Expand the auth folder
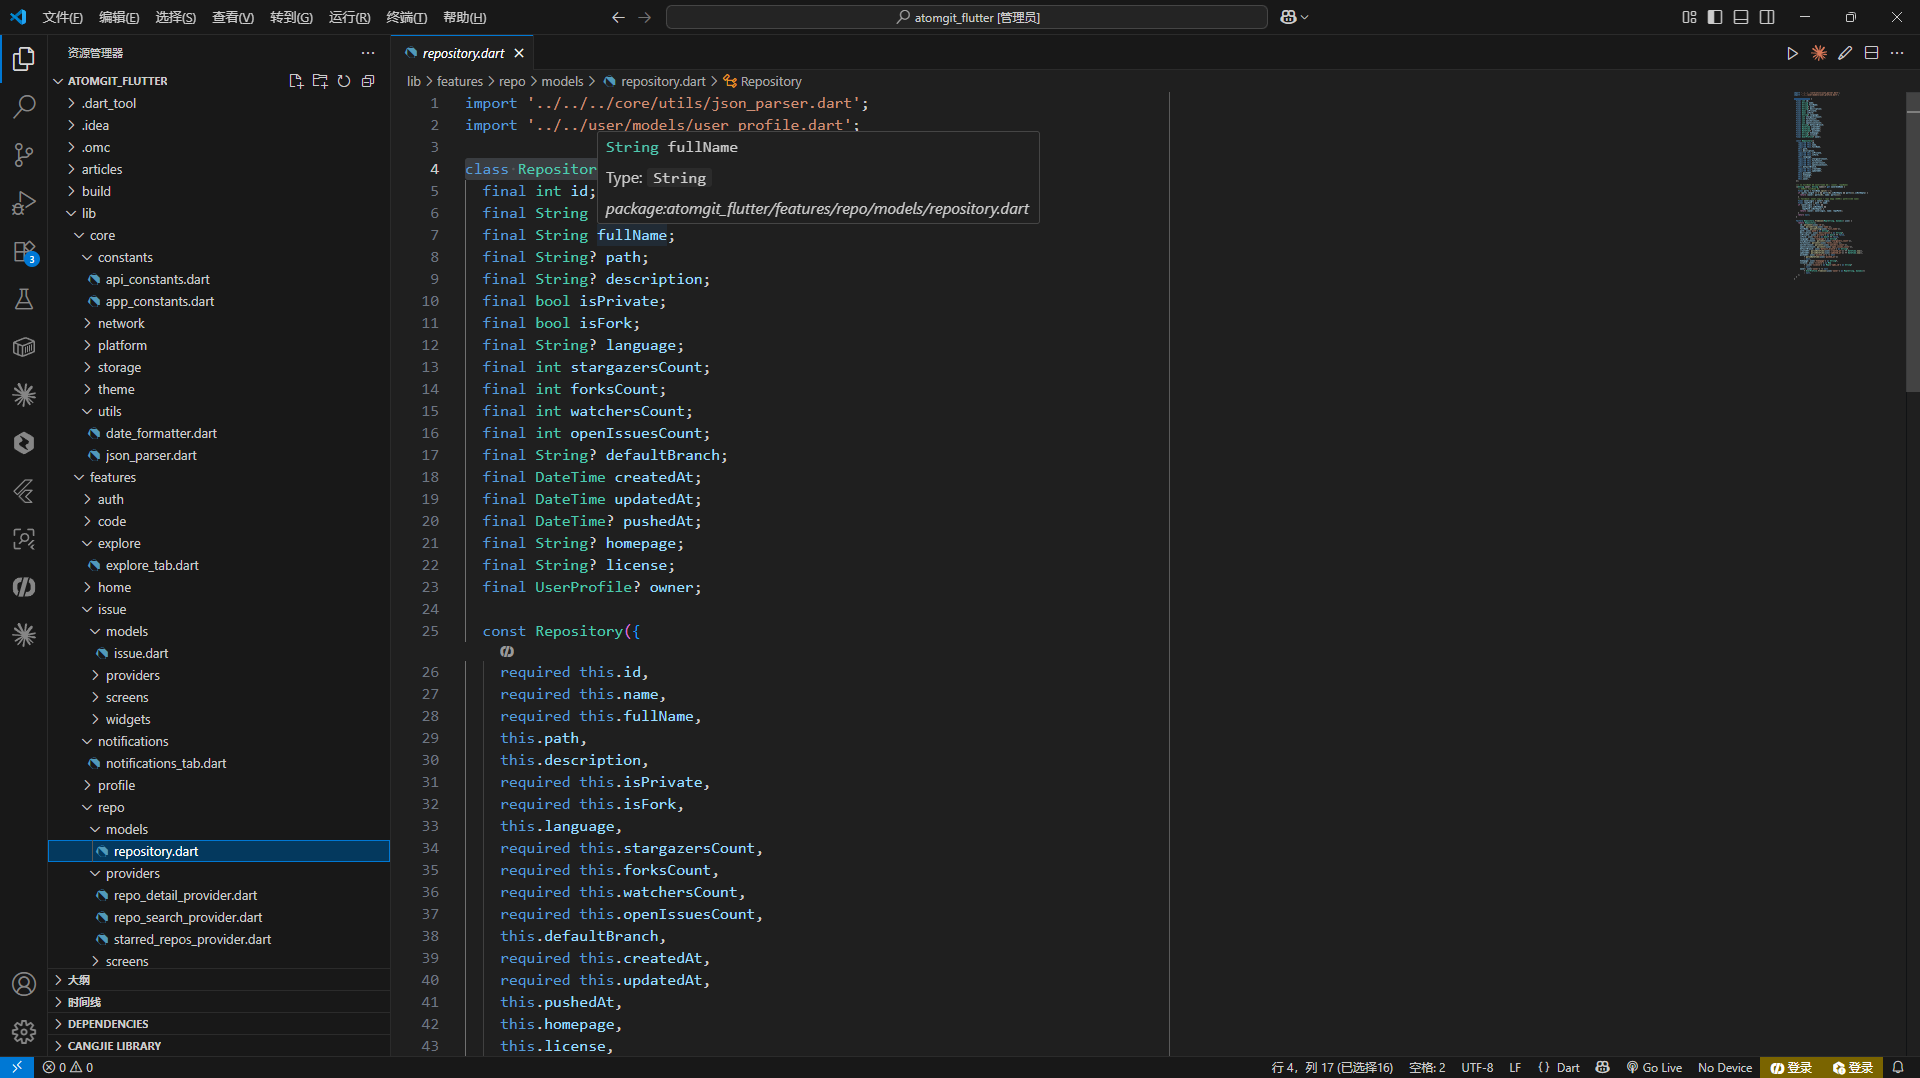 pos(111,499)
